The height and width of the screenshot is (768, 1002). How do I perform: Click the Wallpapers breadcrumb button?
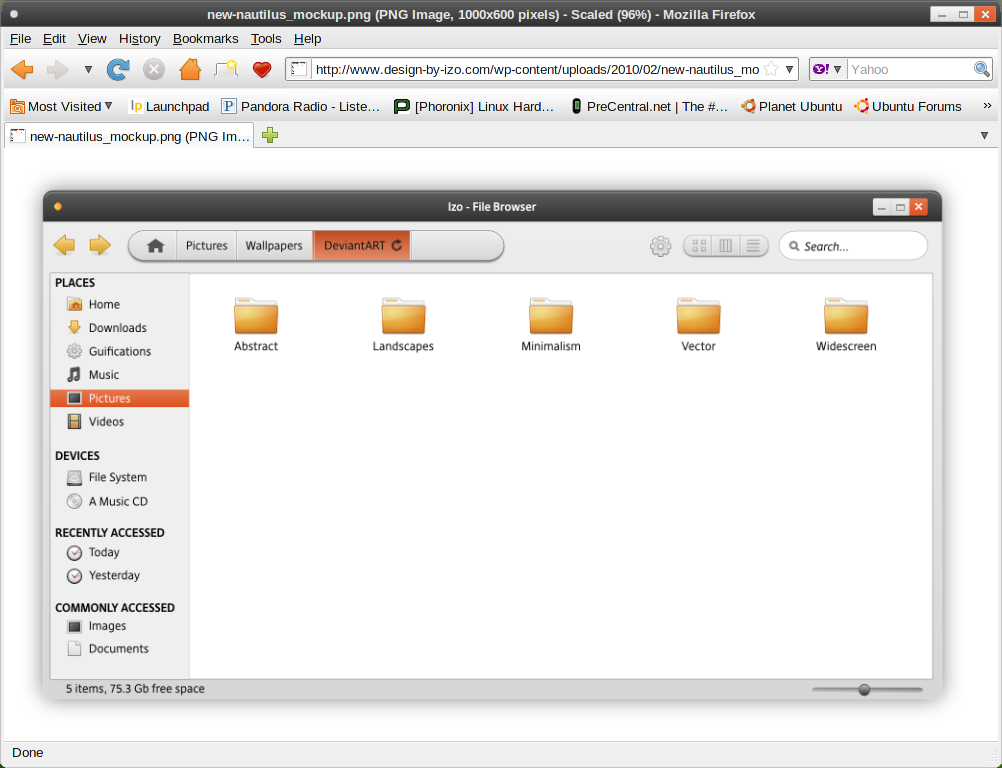(274, 246)
